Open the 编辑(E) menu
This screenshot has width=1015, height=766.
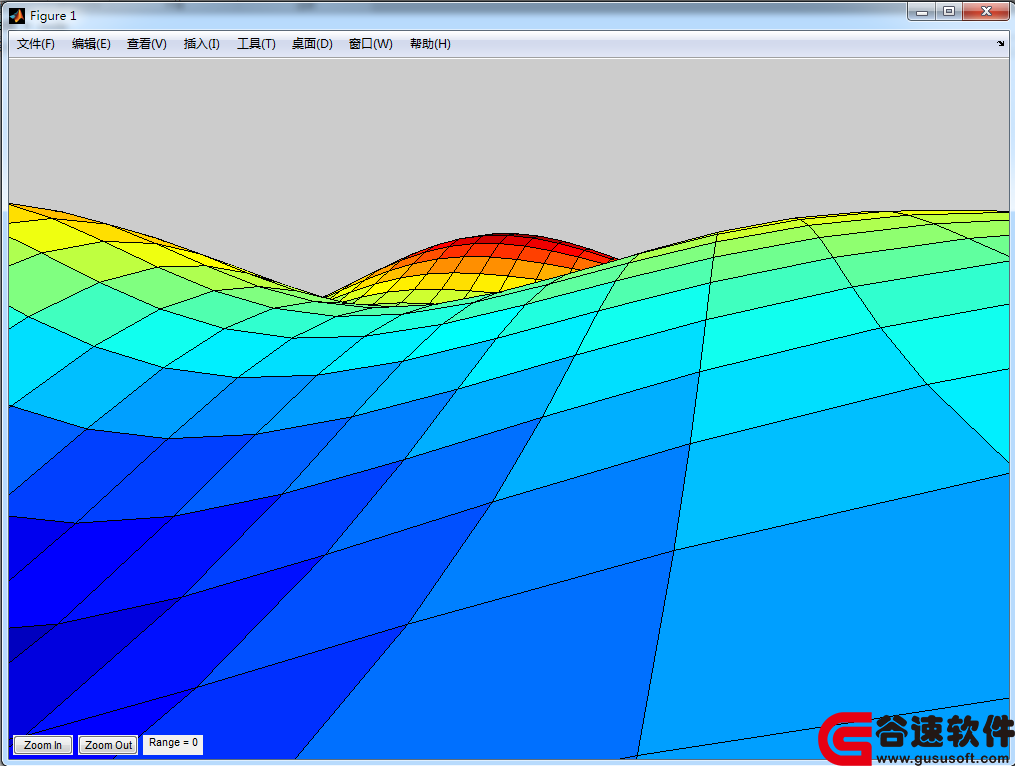[91, 44]
